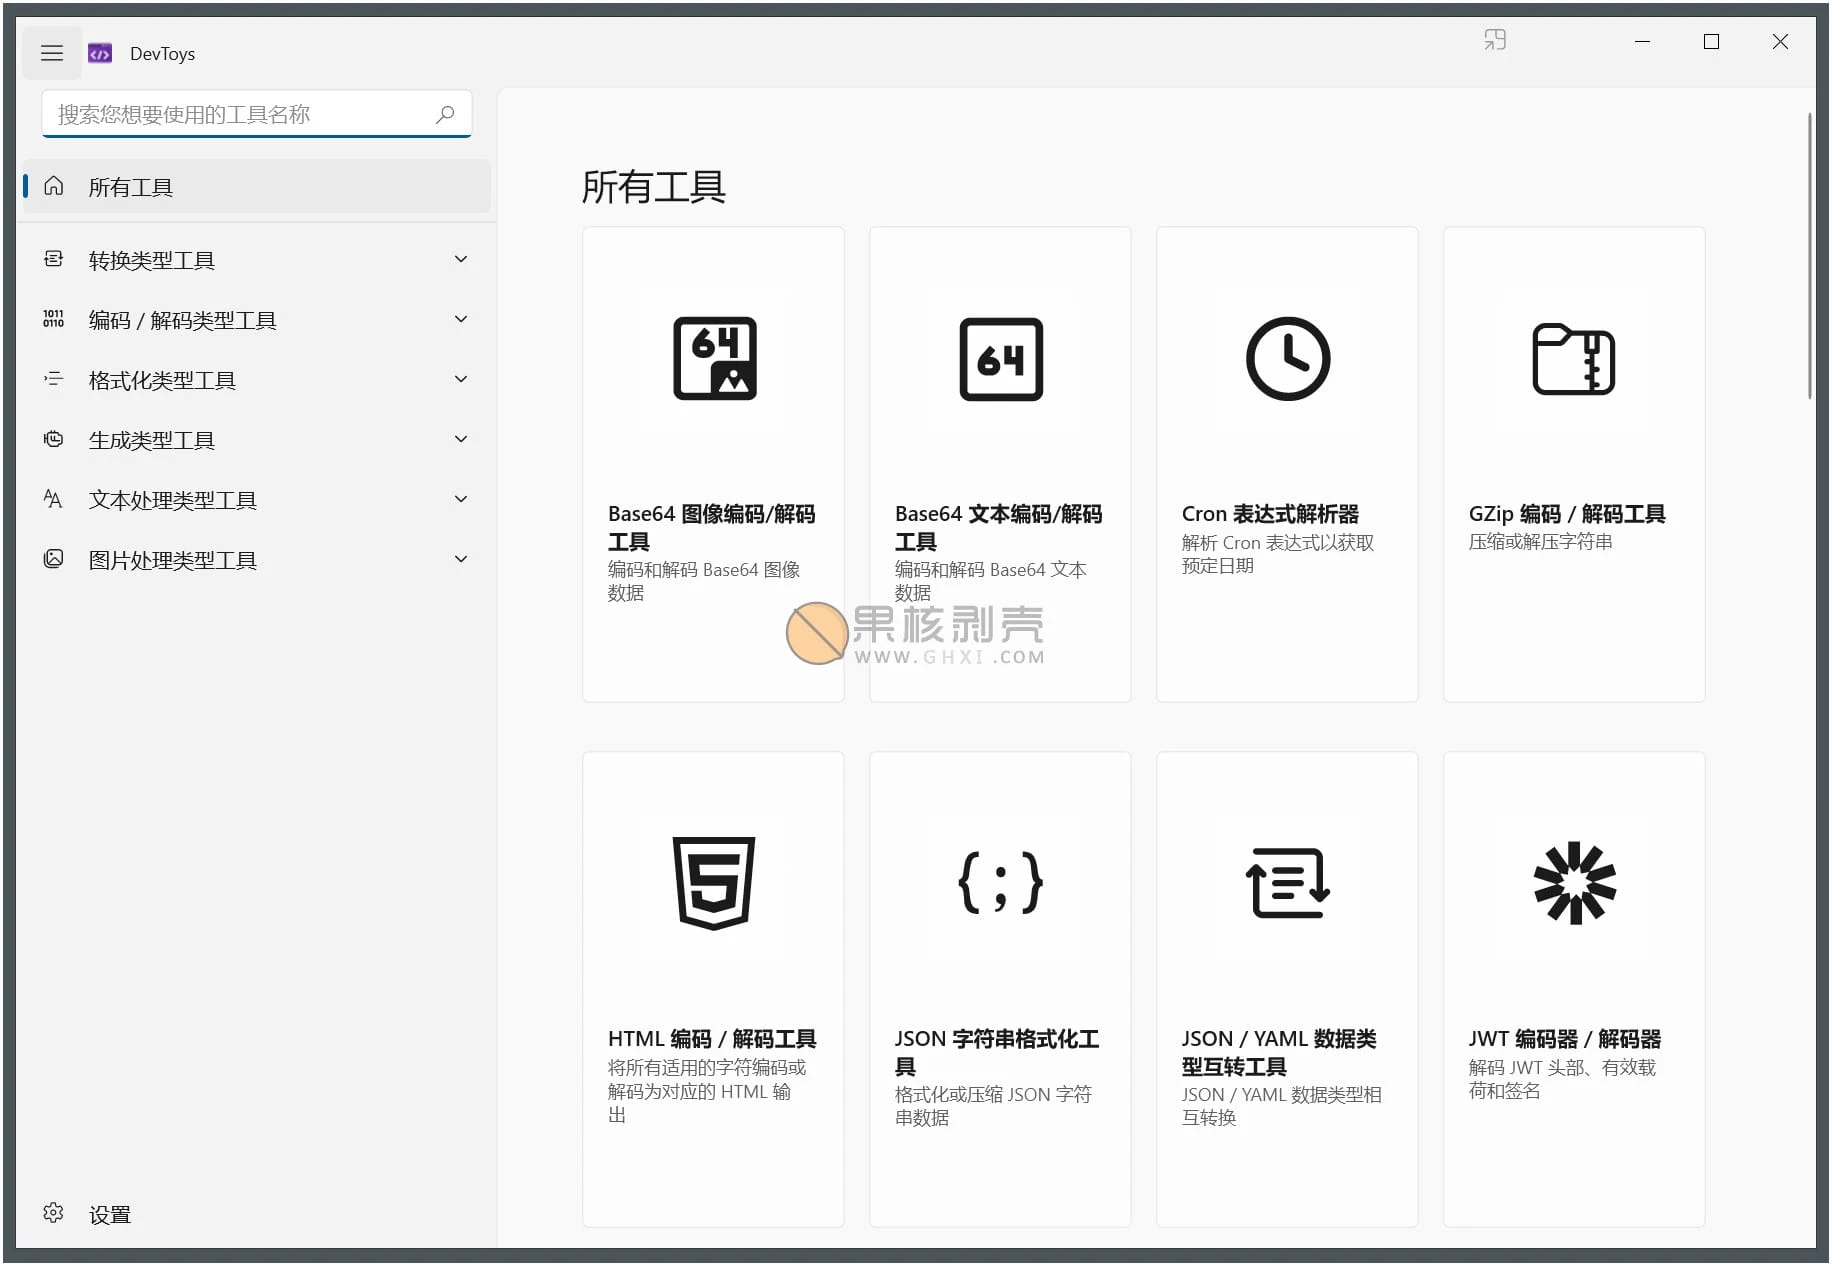The image size is (1832, 1266).
Task: Click the HTML5 shield icon
Action: tap(714, 883)
